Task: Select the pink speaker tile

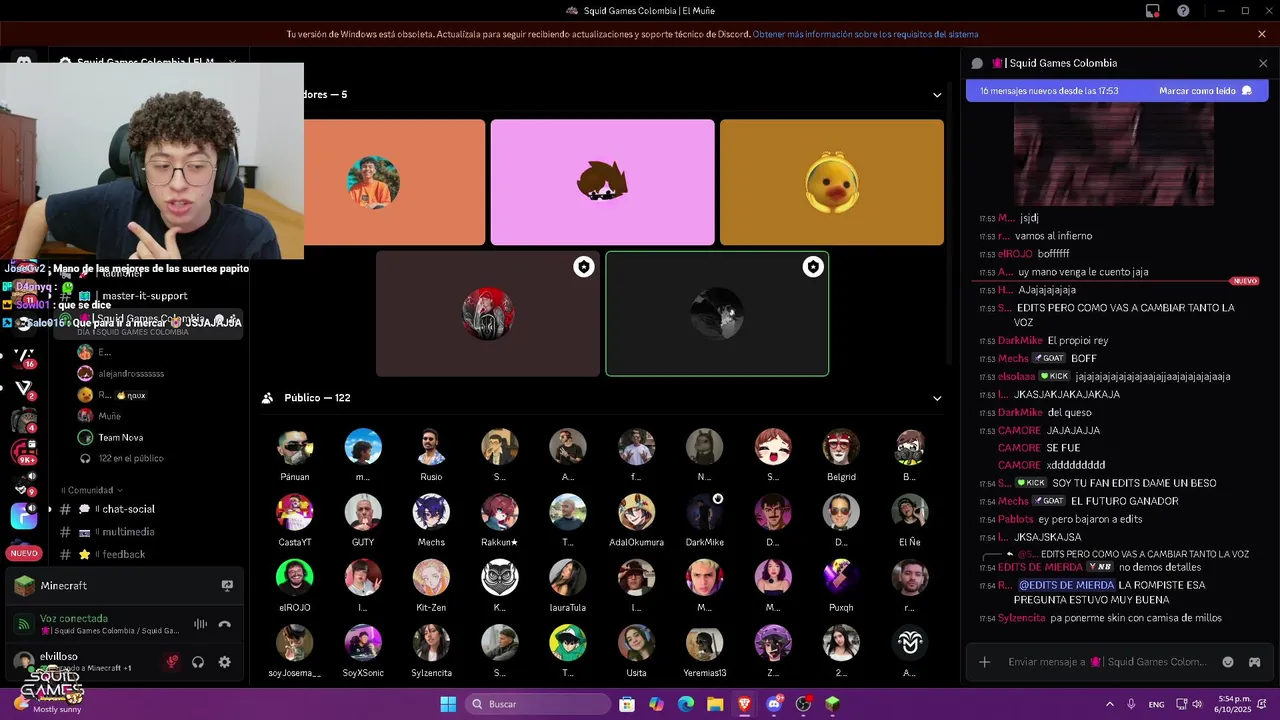Action: click(602, 182)
